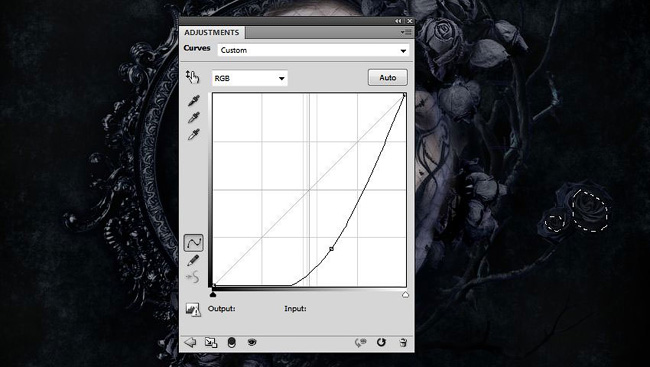
Task: Click the black point input slider
Action: click(x=213, y=294)
